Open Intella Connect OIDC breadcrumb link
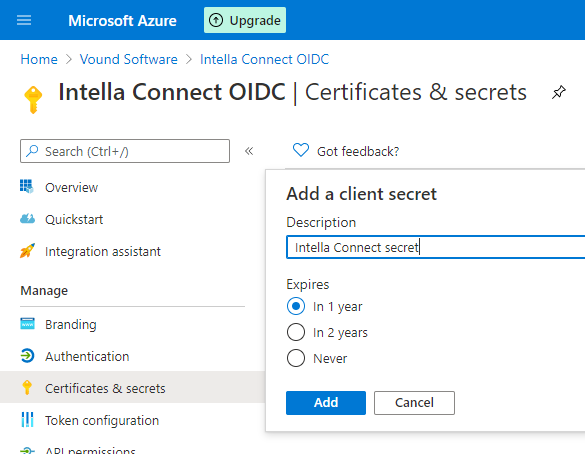The image size is (585, 454). pos(265,59)
